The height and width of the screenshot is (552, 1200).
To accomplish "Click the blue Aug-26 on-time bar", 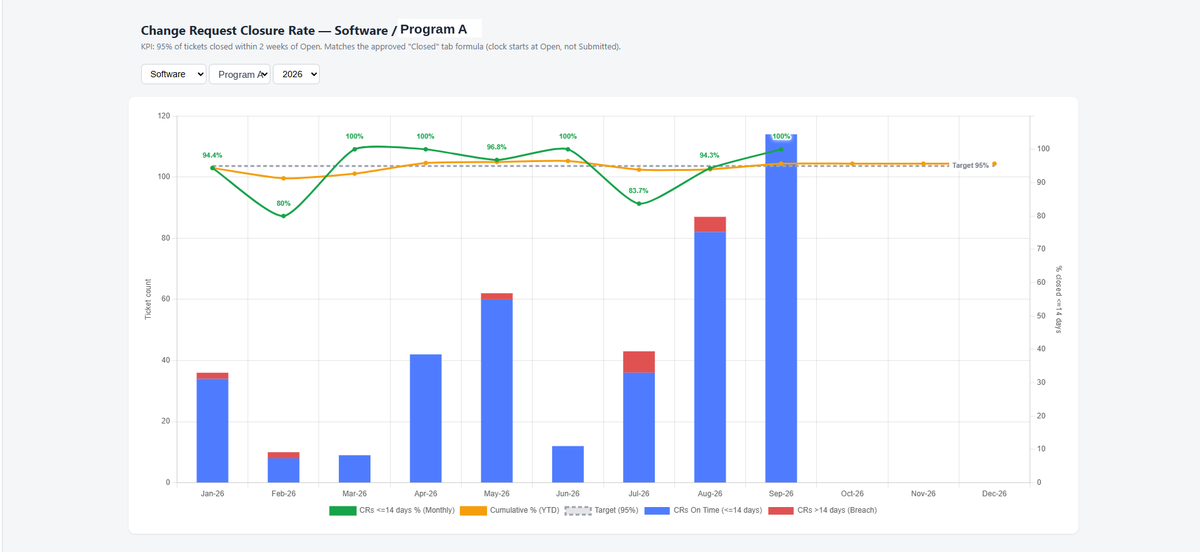I will click(710, 357).
